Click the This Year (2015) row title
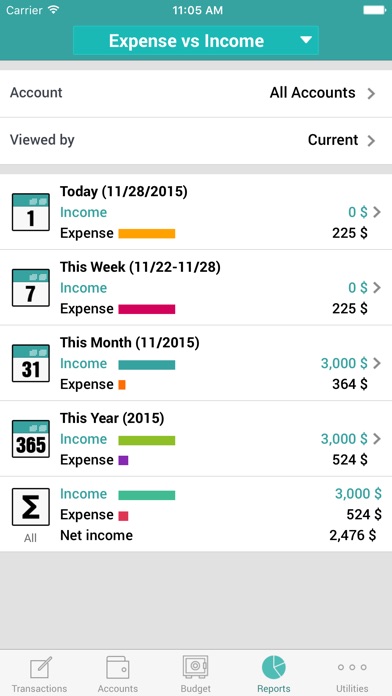Viewport: 392px width, 696px height. 112,418
